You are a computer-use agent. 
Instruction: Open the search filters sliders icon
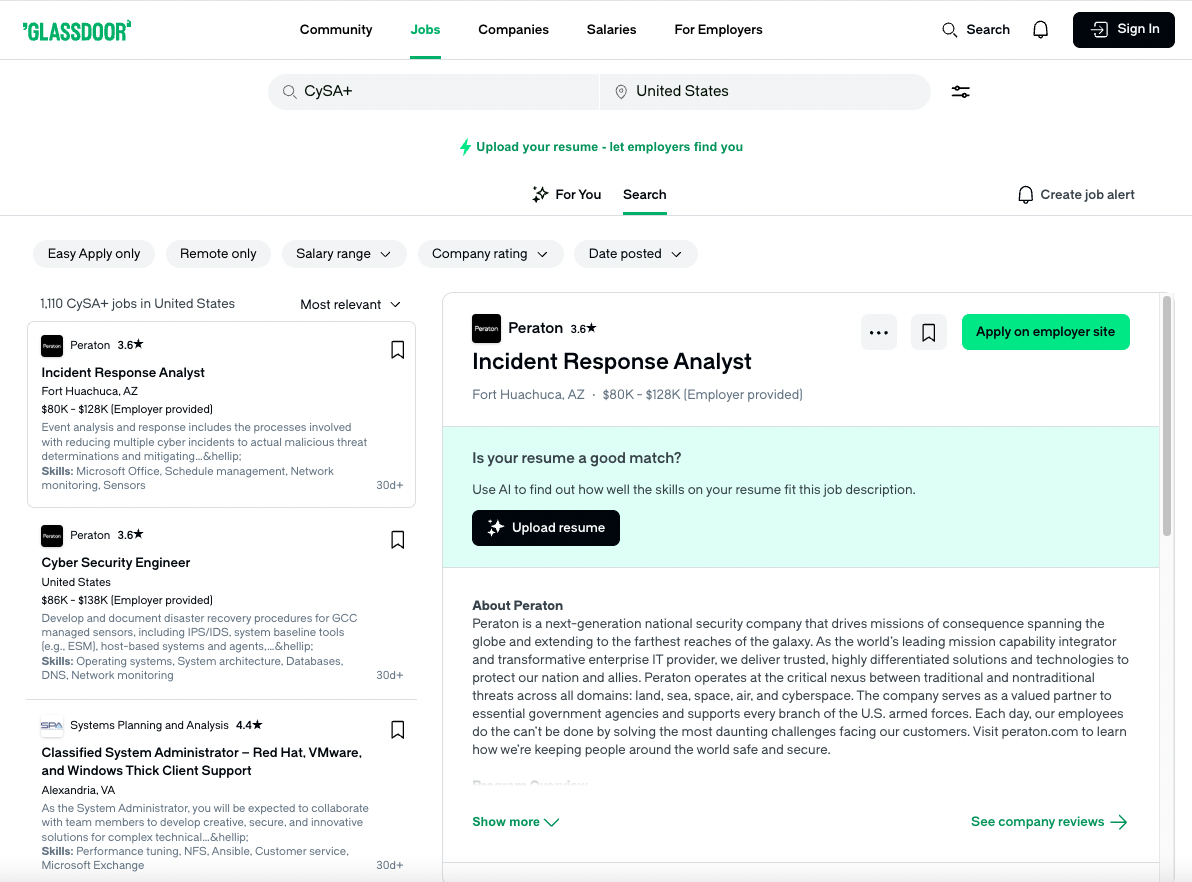point(960,92)
